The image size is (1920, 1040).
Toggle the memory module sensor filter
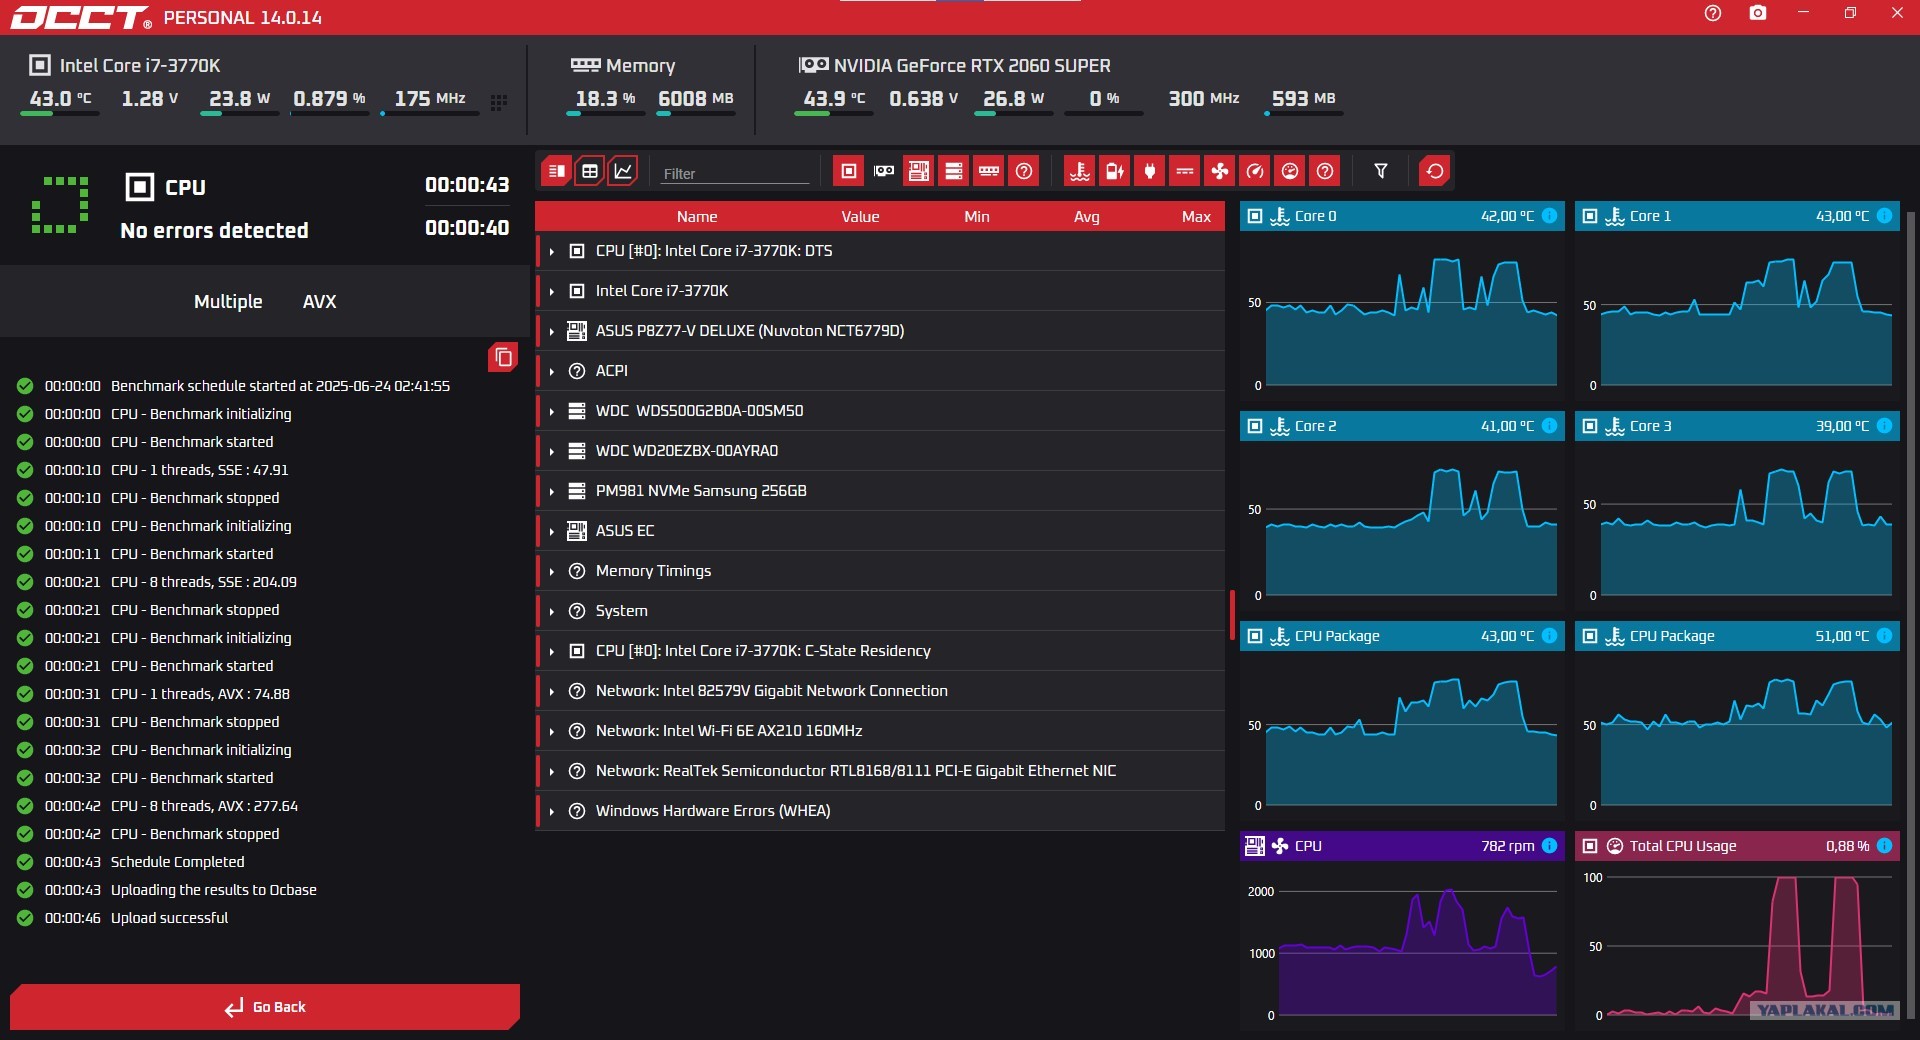[989, 171]
